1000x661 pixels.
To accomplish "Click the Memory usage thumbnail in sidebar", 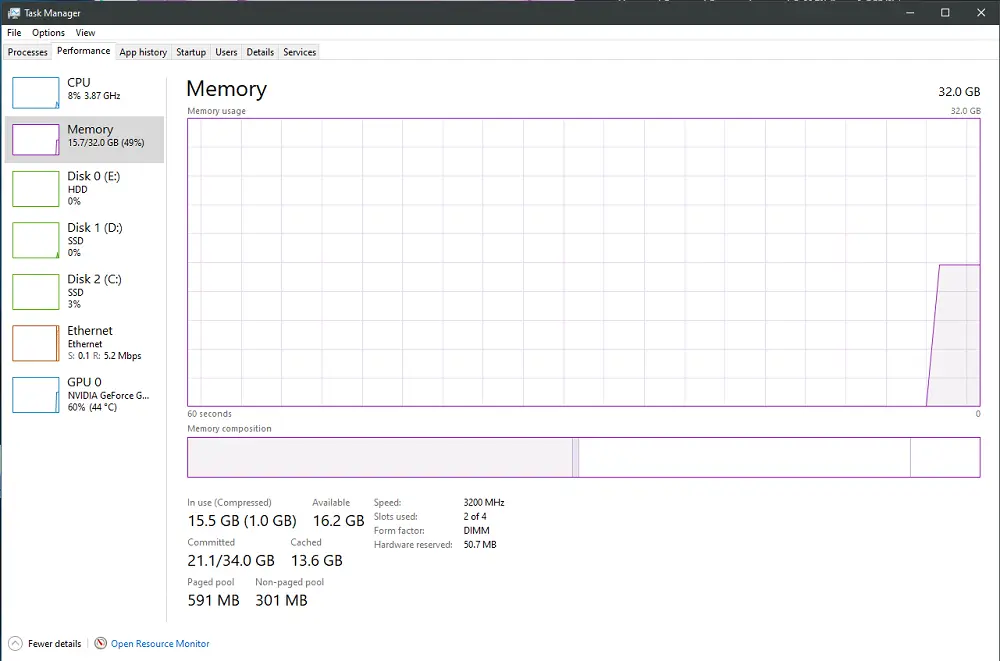I will (36, 139).
